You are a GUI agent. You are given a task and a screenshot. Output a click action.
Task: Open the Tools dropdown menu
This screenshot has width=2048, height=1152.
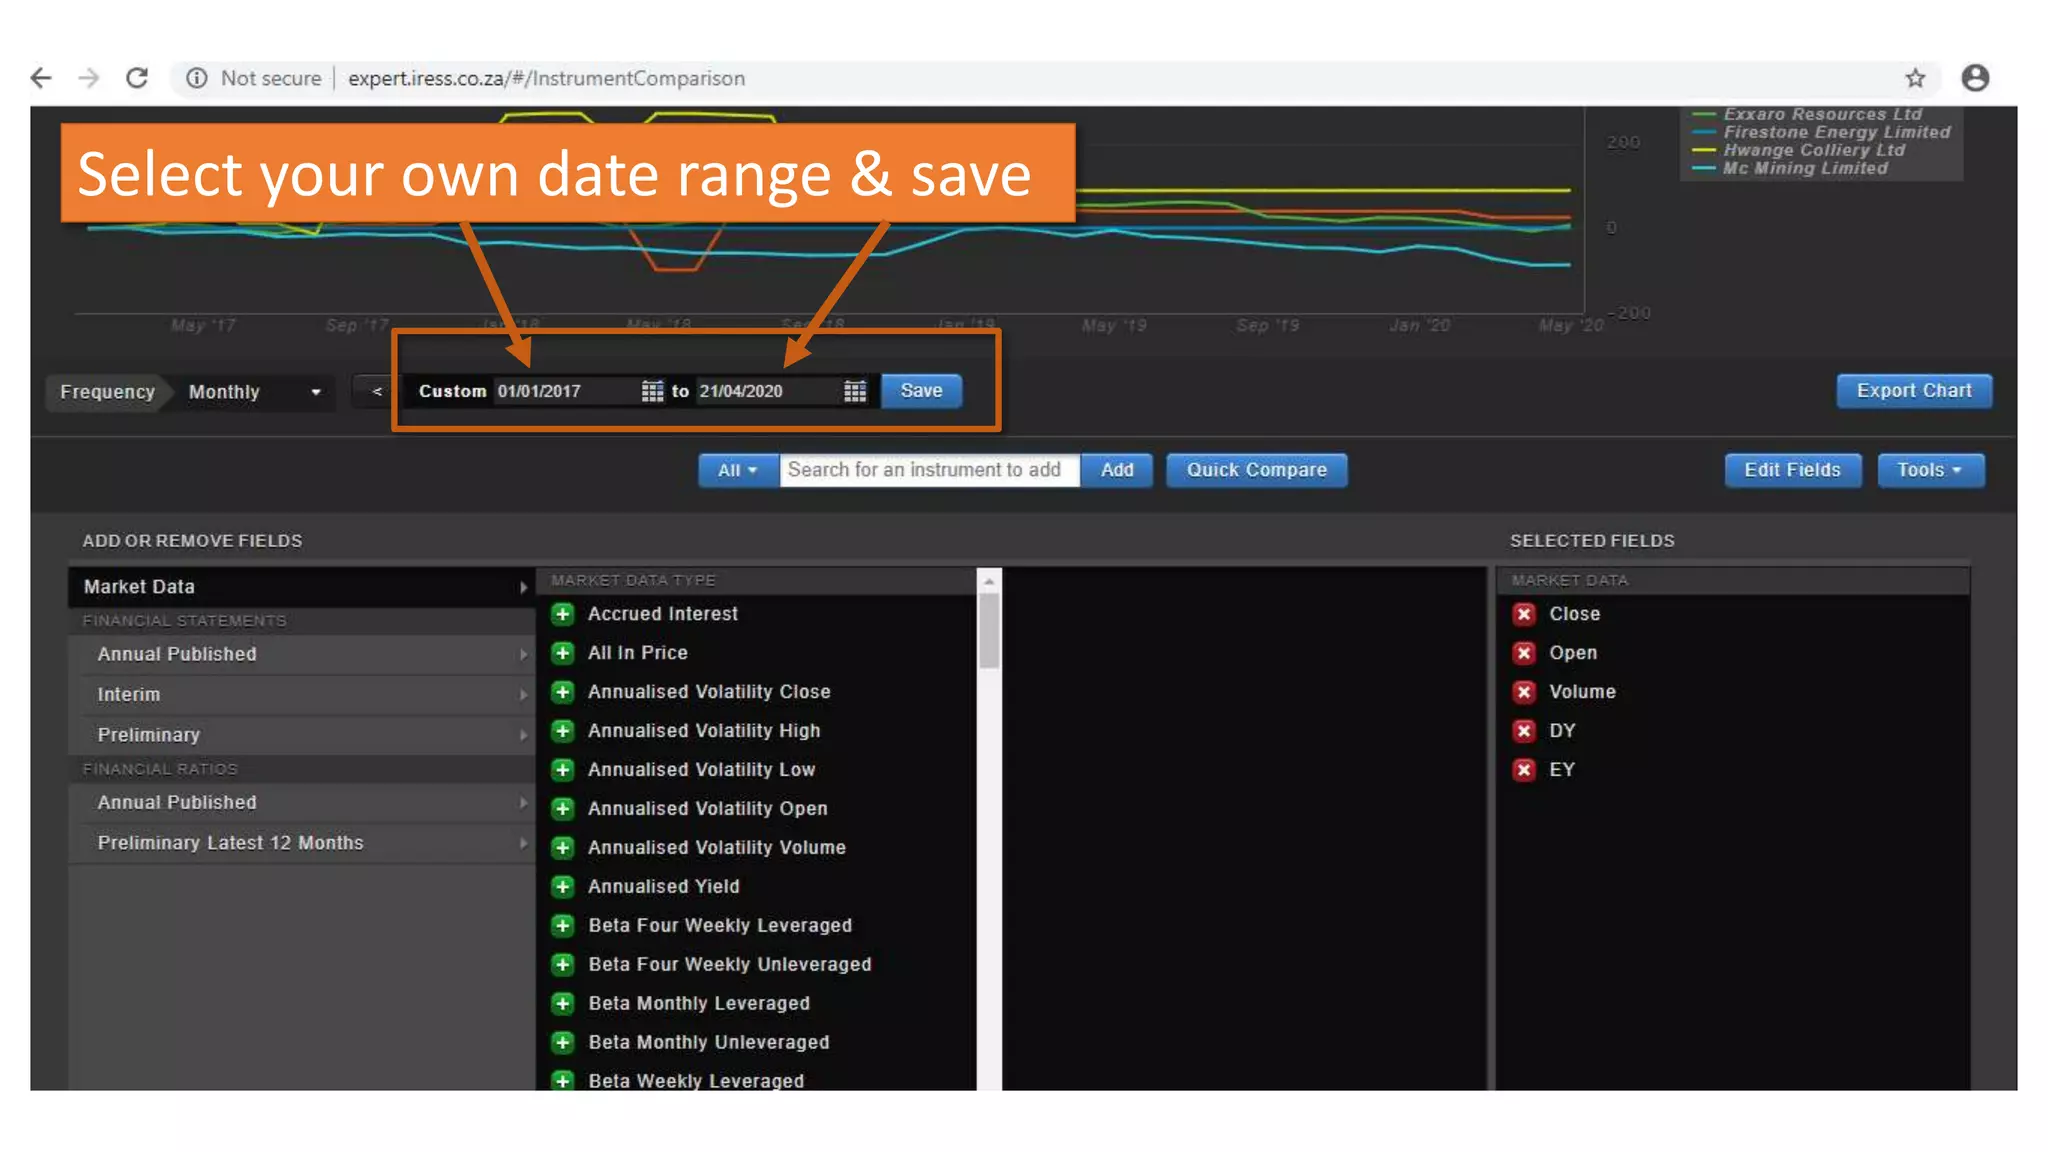coord(1930,470)
